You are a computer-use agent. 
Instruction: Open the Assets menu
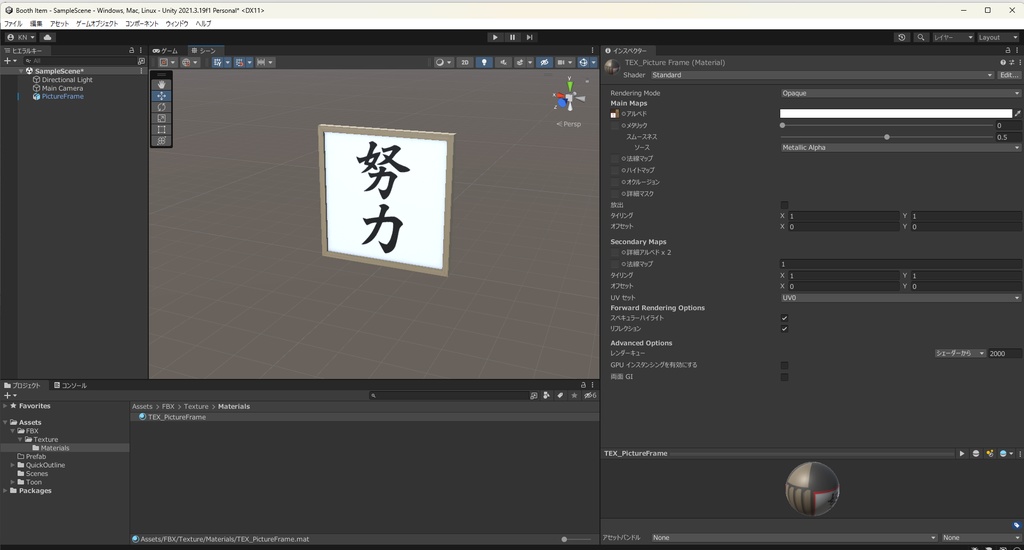59,24
